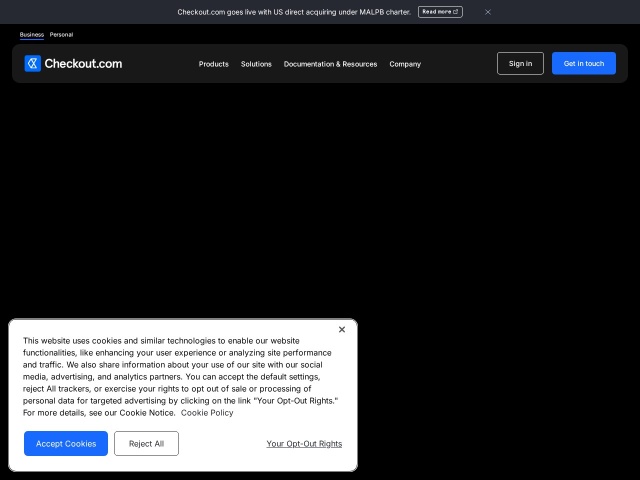Click the MALPB charter announcement text
Image resolution: width=640 pixels, height=480 pixels.
pos(294,12)
